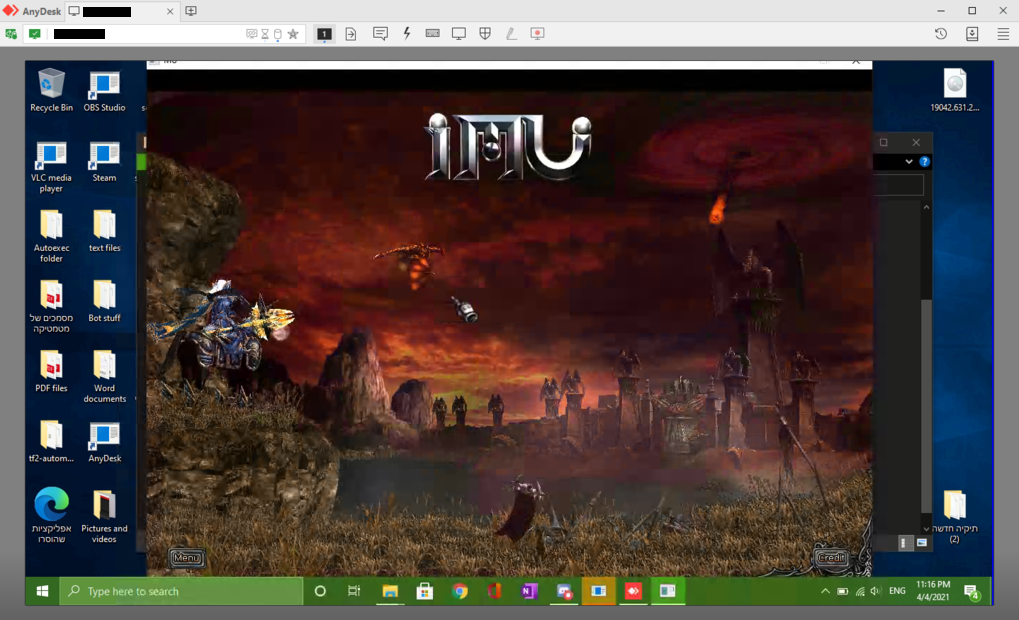Open a new AnyDesk session tab
The image size is (1019, 620).
191,11
